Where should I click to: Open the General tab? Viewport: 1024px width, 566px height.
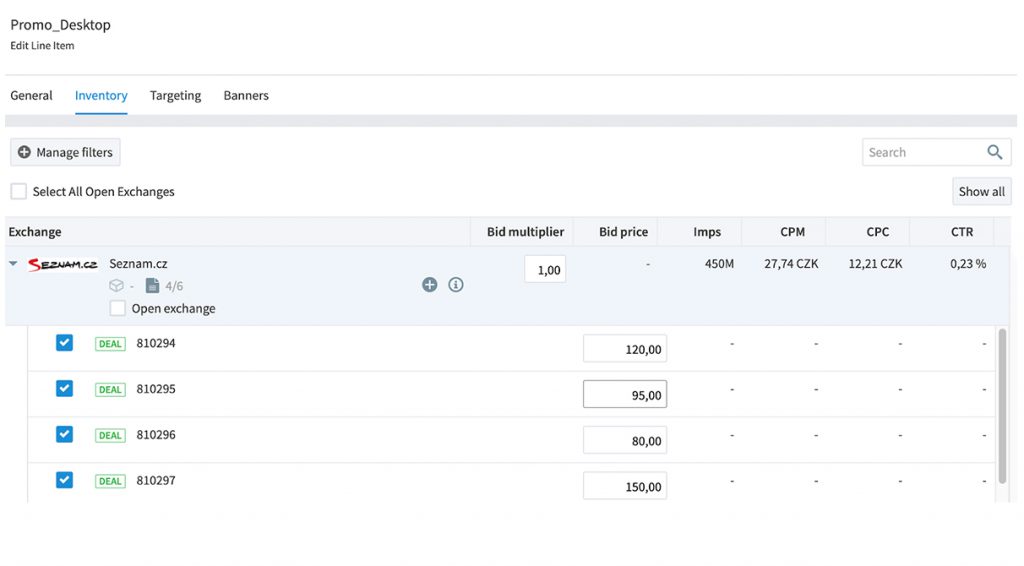coord(31,95)
